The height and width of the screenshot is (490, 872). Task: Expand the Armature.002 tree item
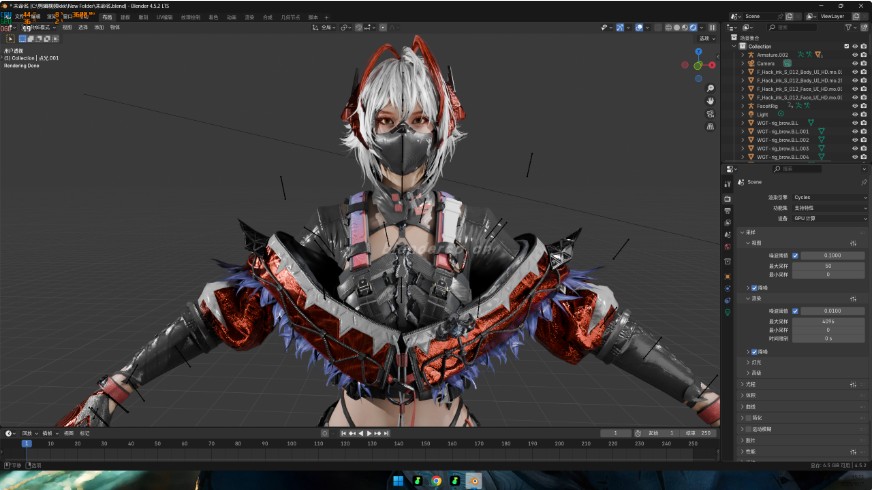[742, 54]
